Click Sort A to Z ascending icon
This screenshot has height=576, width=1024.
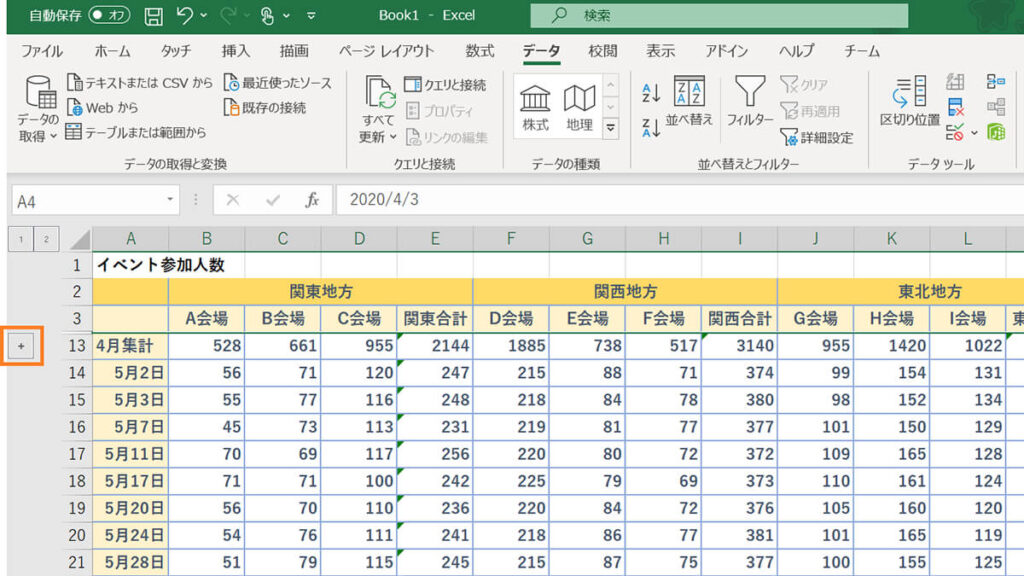[x=651, y=93]
